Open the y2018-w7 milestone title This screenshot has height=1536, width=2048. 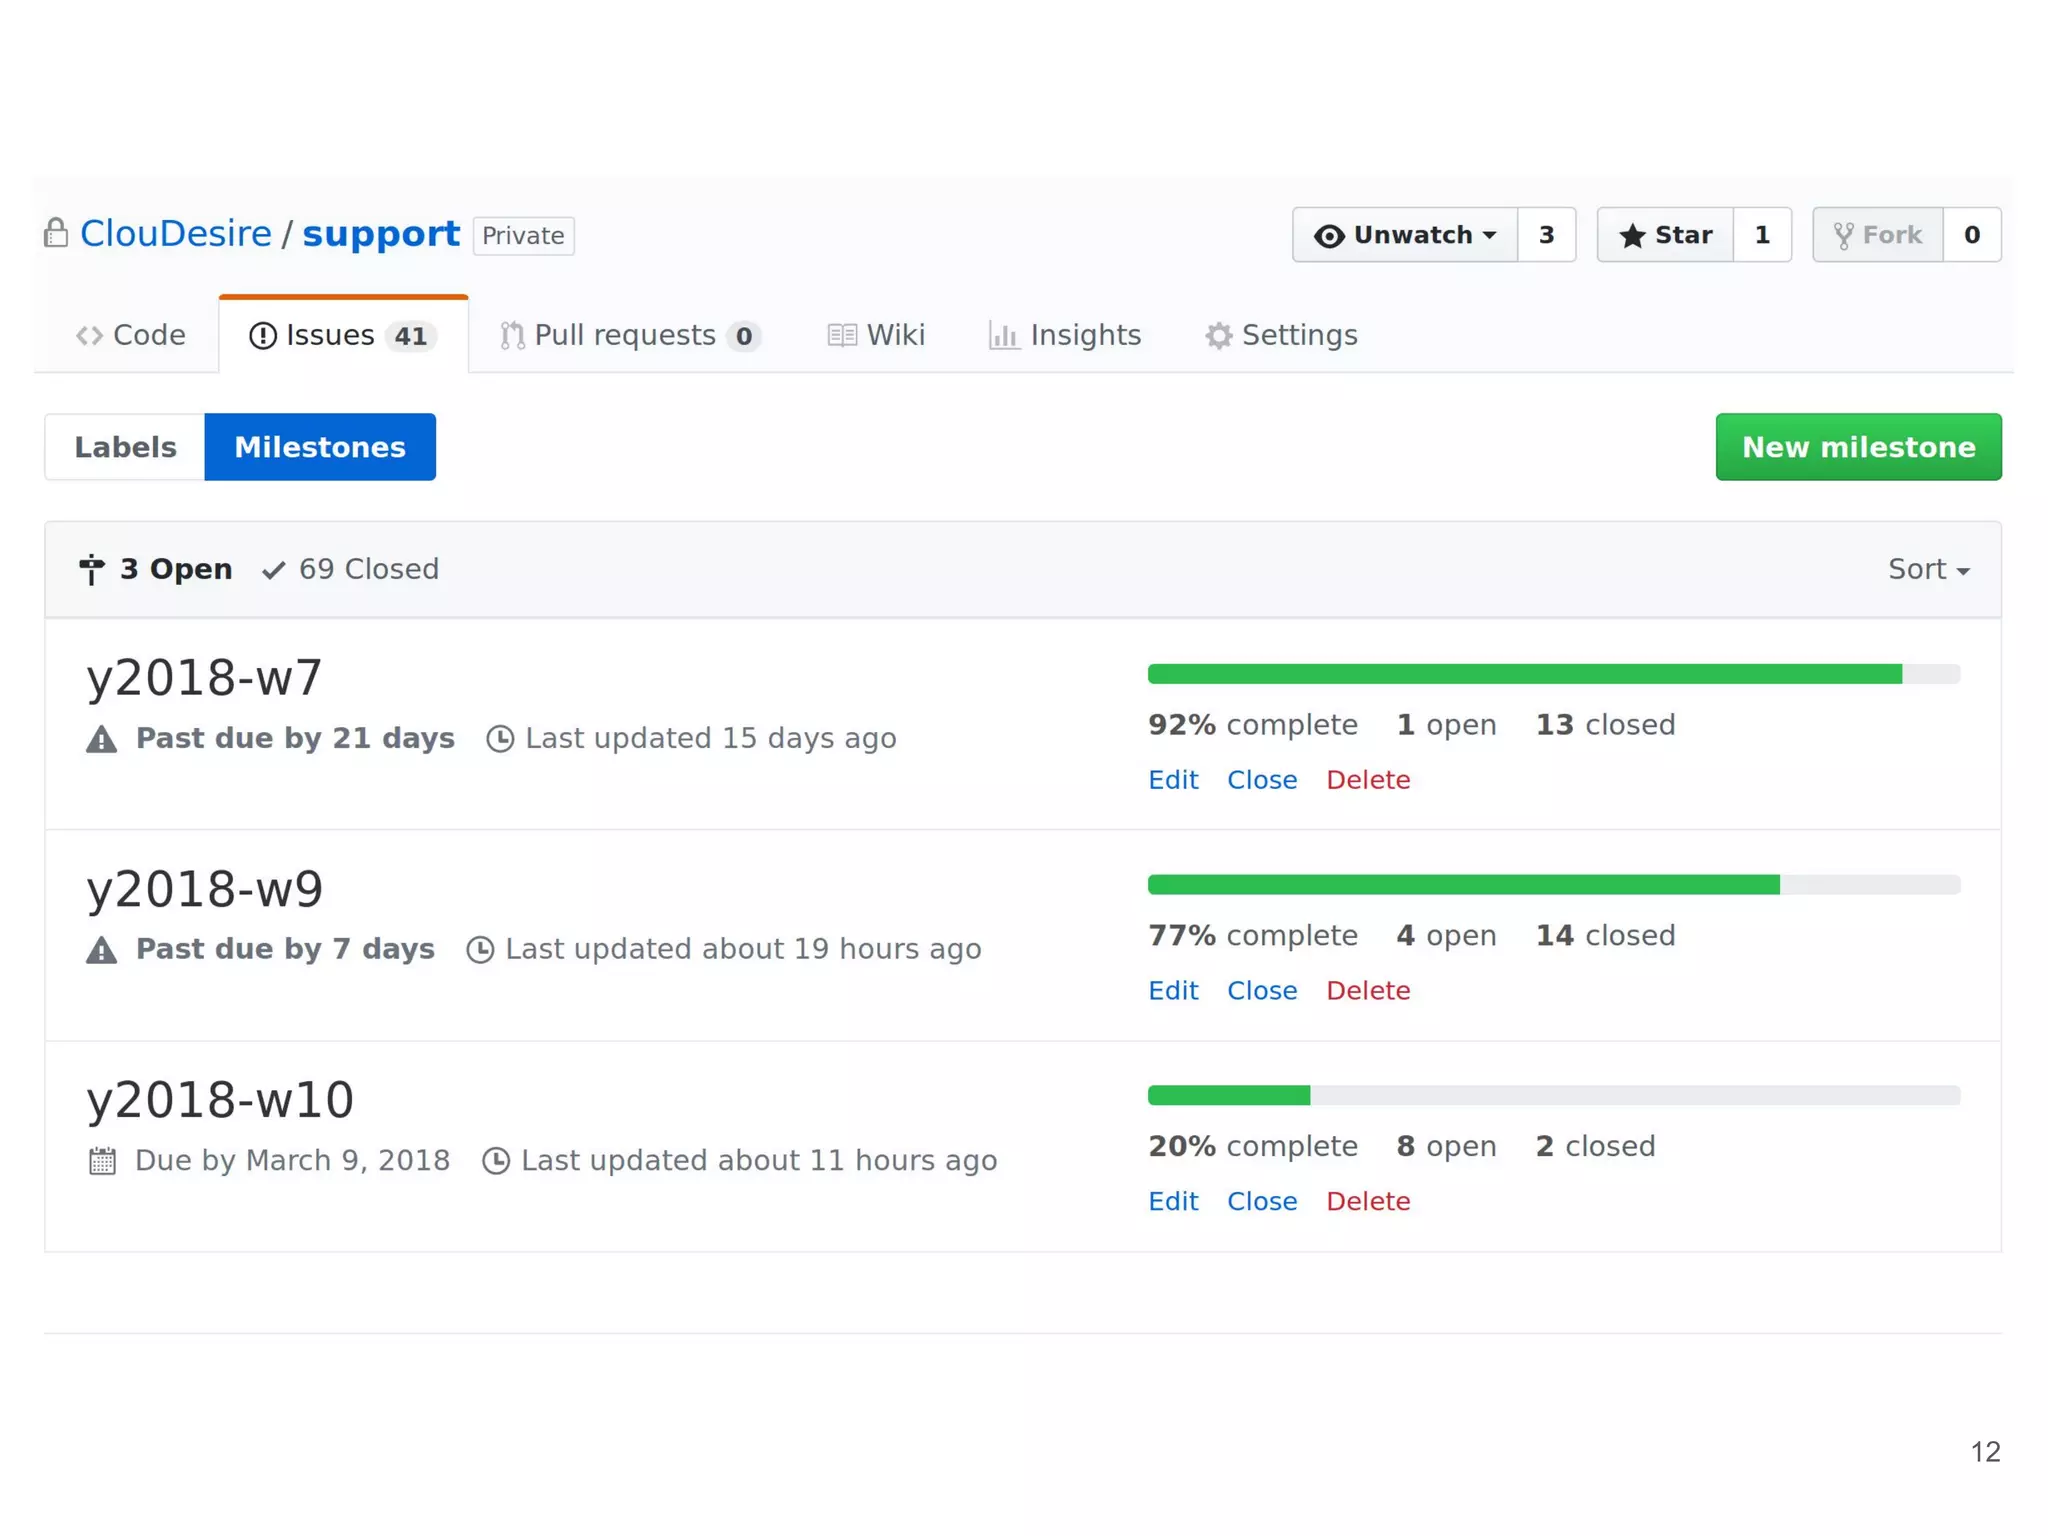point(204,678)
